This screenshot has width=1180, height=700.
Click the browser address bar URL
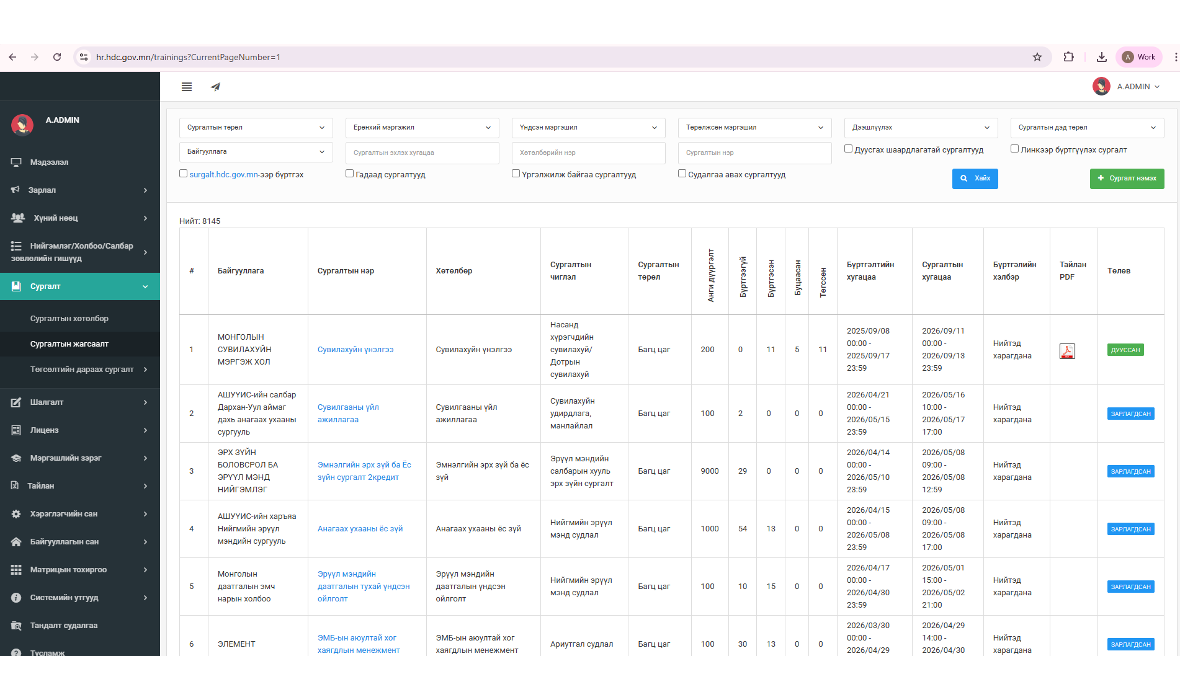pyautogui.click(x=188, y=57)
